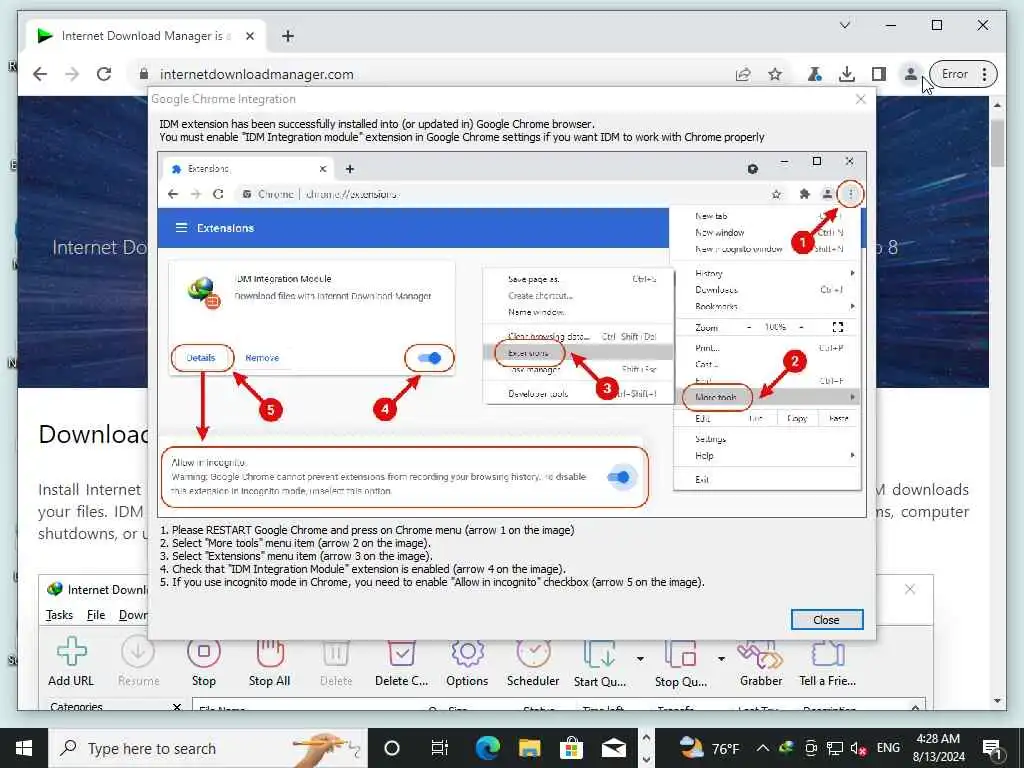This screenshot has width=1024, height=768.
Task: Open a new Chrome tab with plus button
Action: [288, 36]
